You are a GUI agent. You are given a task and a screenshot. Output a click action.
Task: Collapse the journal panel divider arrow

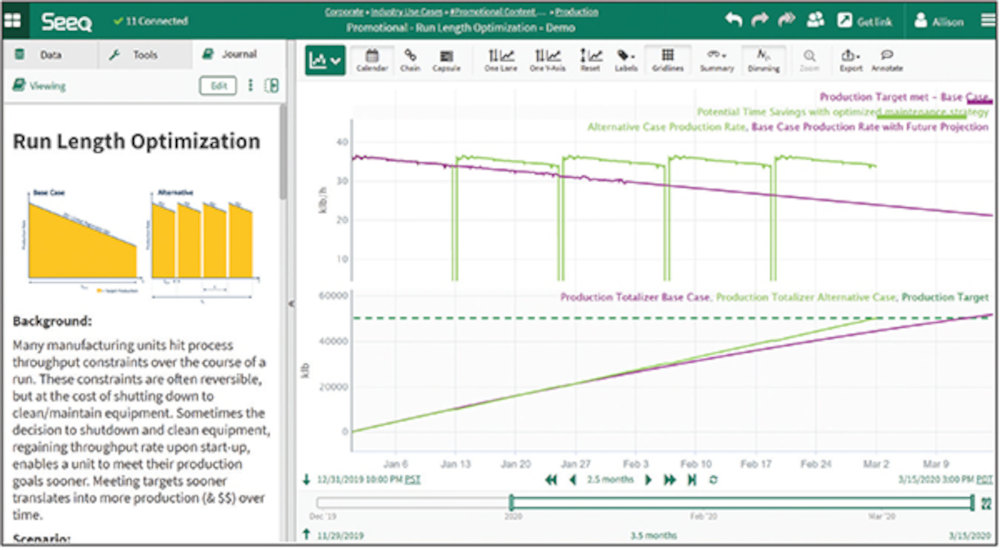pyautogui.click(x=291, y=304)
